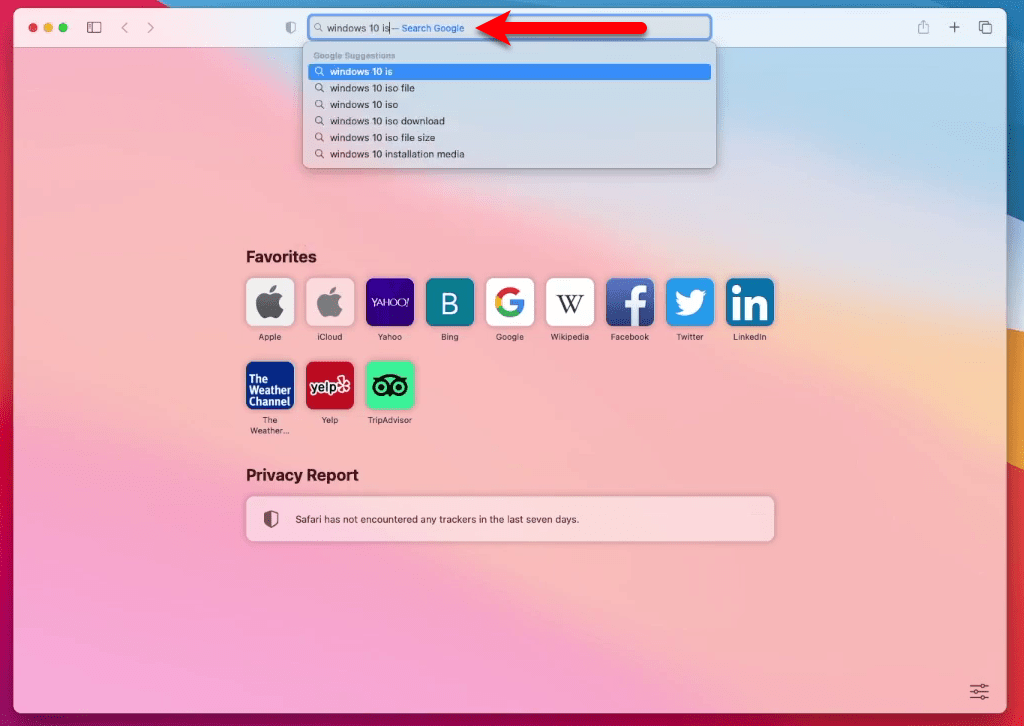Click in the address search field
Screen dimensions: 1024x726
click(x=509, y=27)
